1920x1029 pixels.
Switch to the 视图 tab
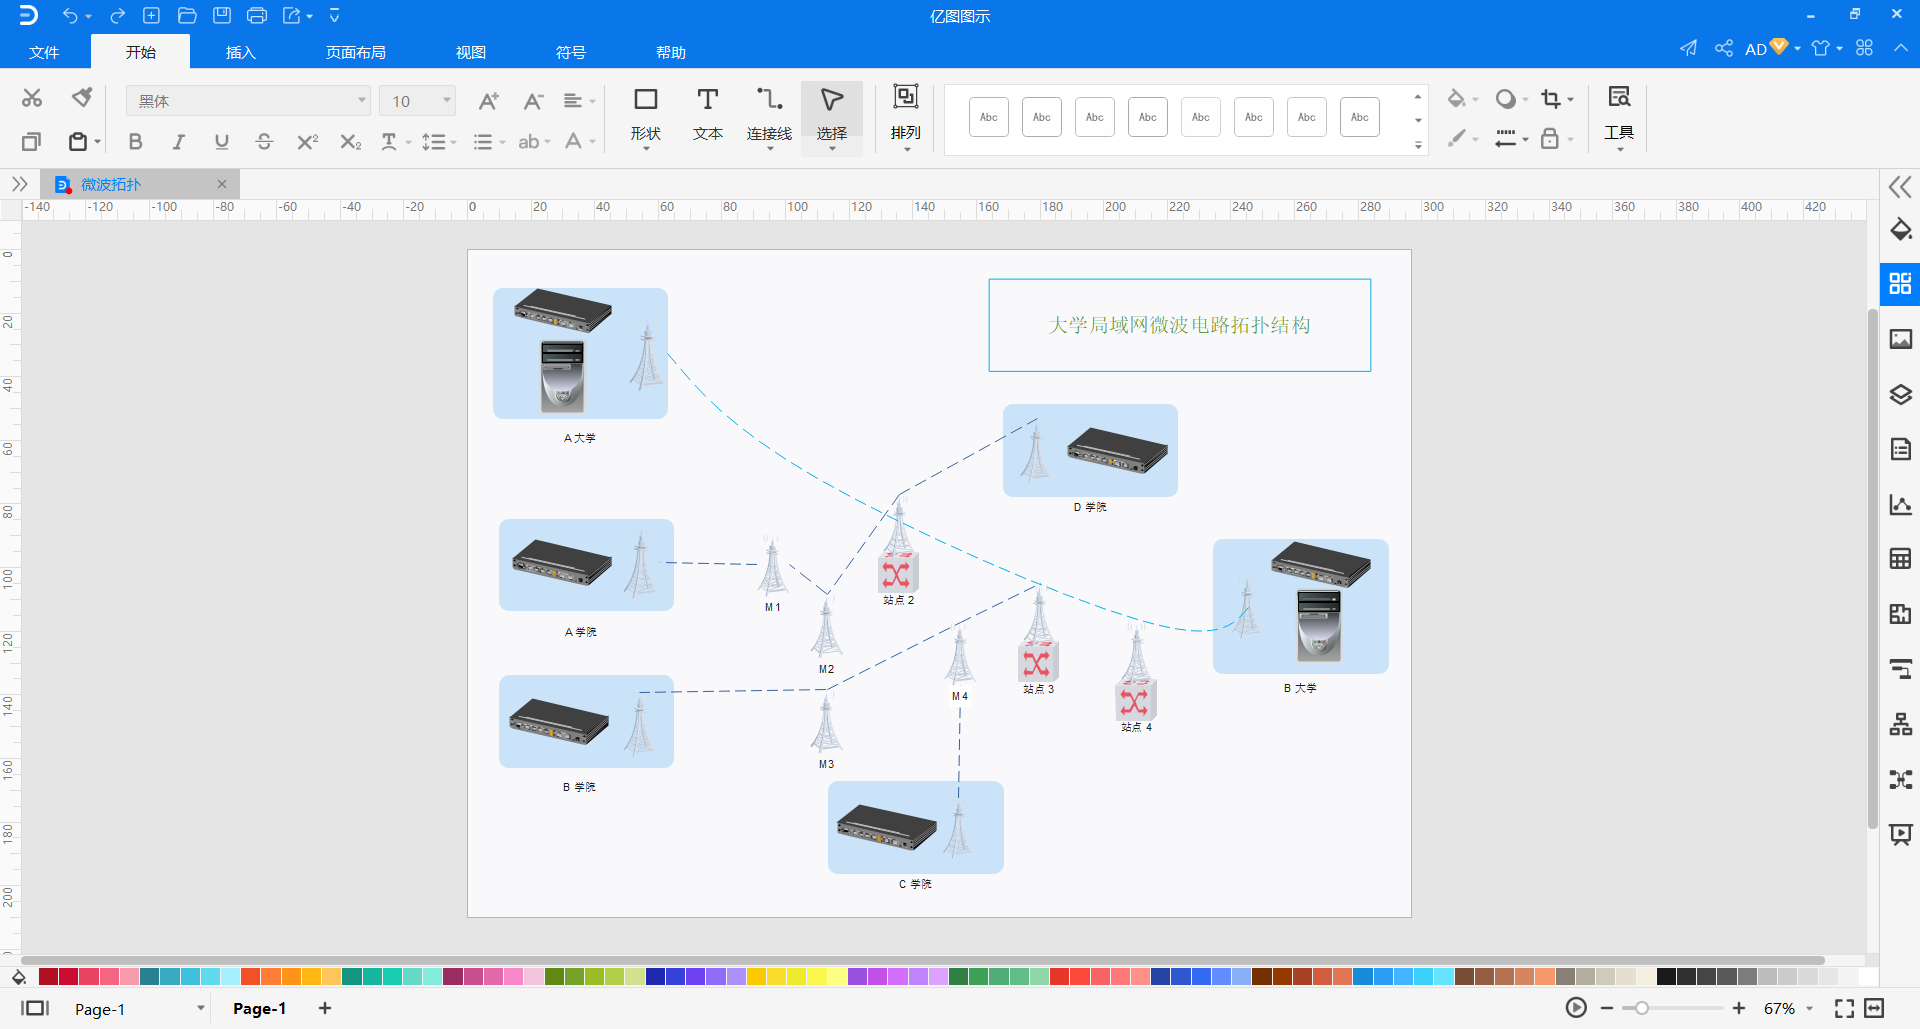[x=471, y=52]
